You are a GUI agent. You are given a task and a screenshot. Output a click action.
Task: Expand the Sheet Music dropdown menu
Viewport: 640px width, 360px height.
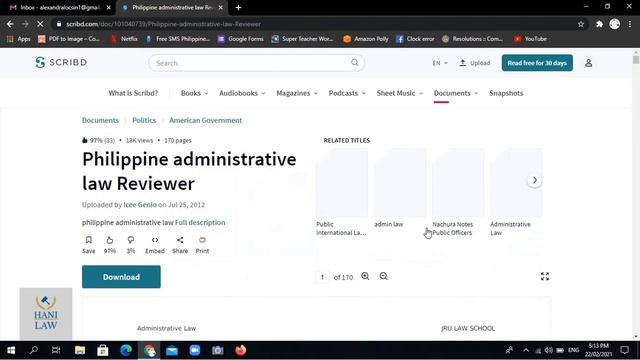[x=400, y=93]
